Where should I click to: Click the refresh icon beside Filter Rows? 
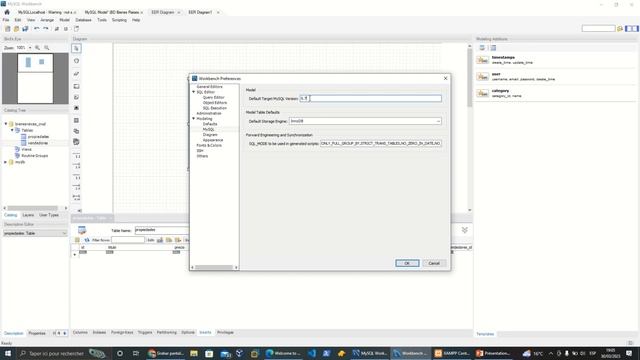[87, 240]
